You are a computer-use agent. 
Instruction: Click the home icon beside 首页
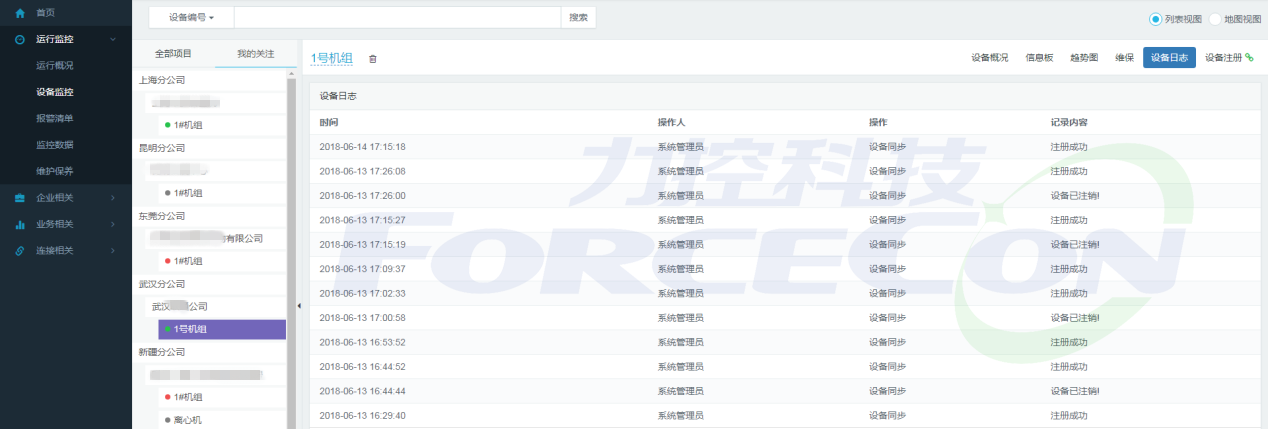tap(19, 13)
